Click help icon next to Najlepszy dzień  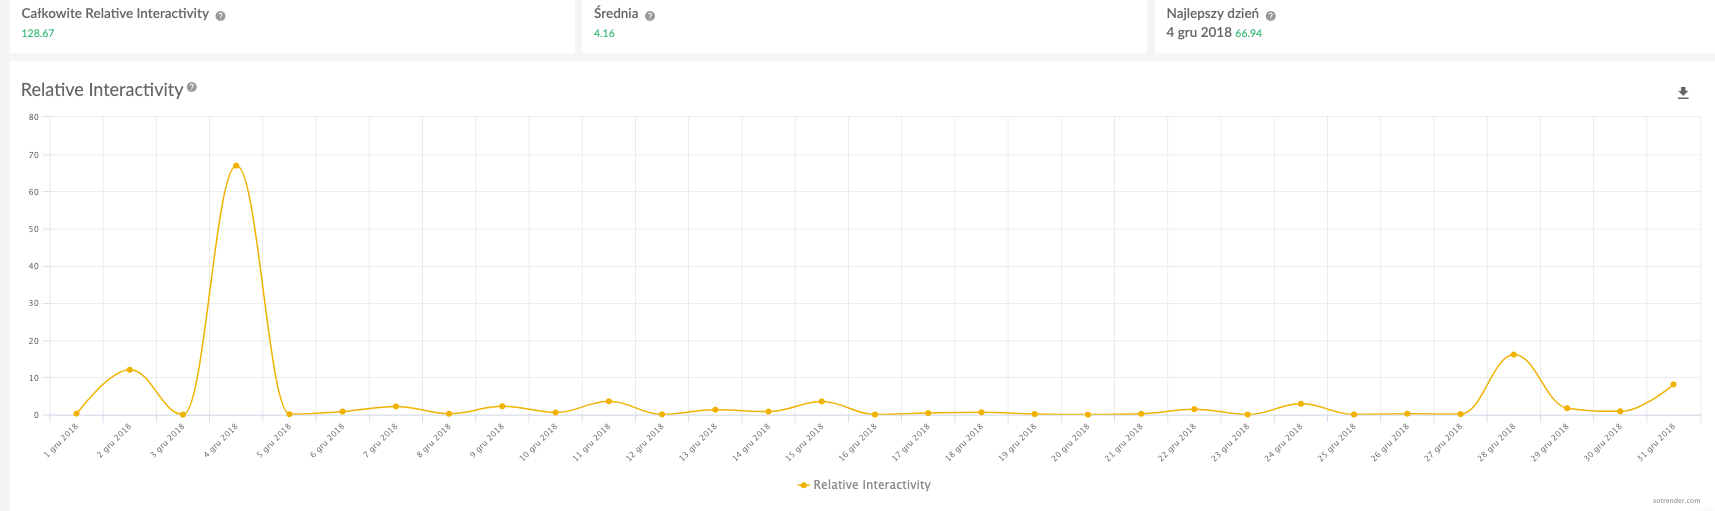coord(1271,16)
